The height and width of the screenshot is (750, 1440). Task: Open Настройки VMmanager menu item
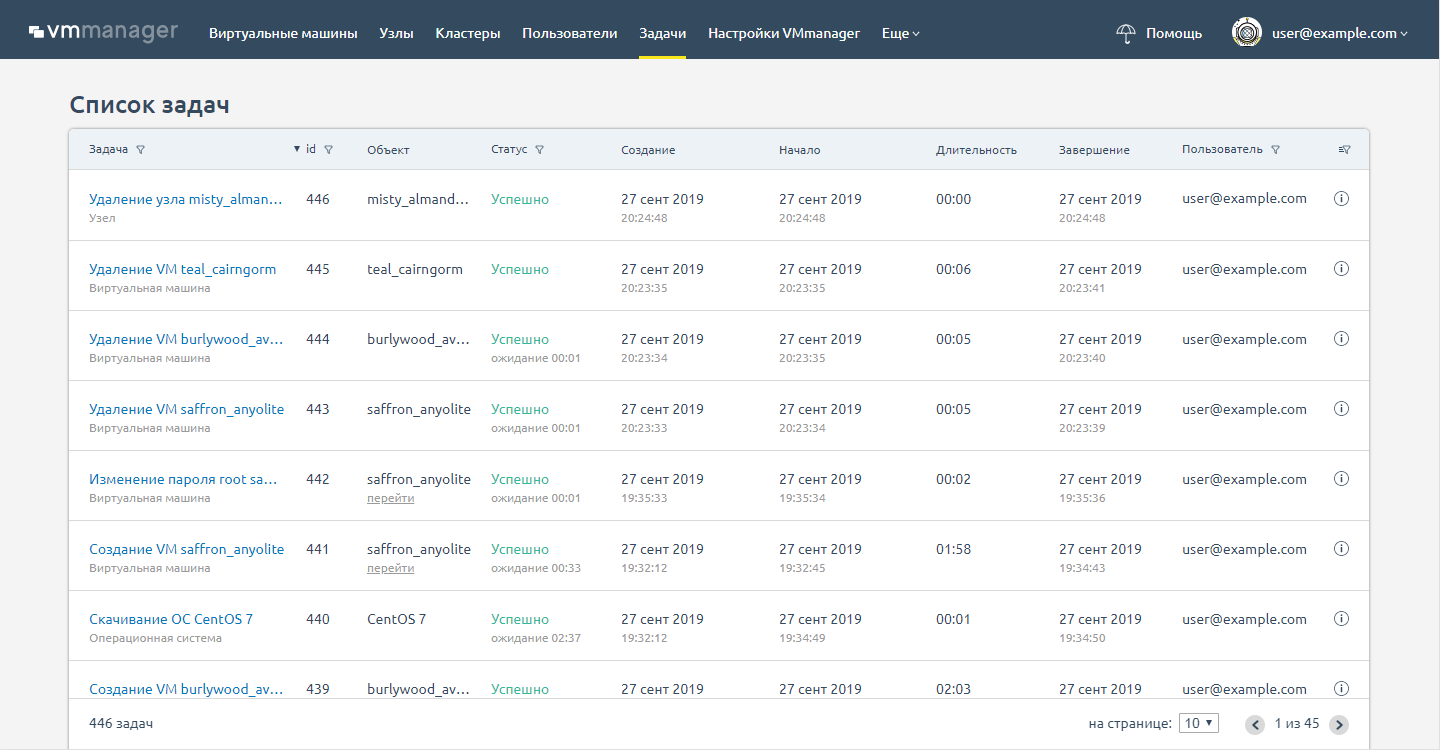click(784, 33)
